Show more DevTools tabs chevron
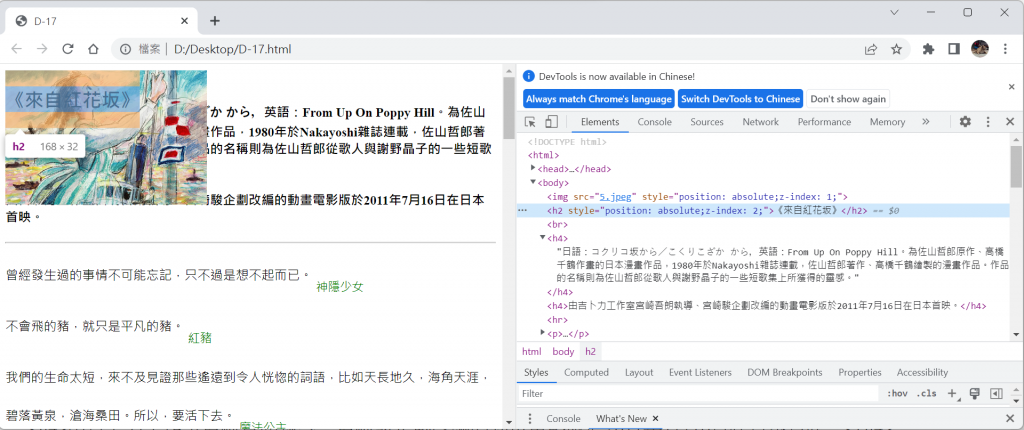1024x430 pixels. [925, 122]
